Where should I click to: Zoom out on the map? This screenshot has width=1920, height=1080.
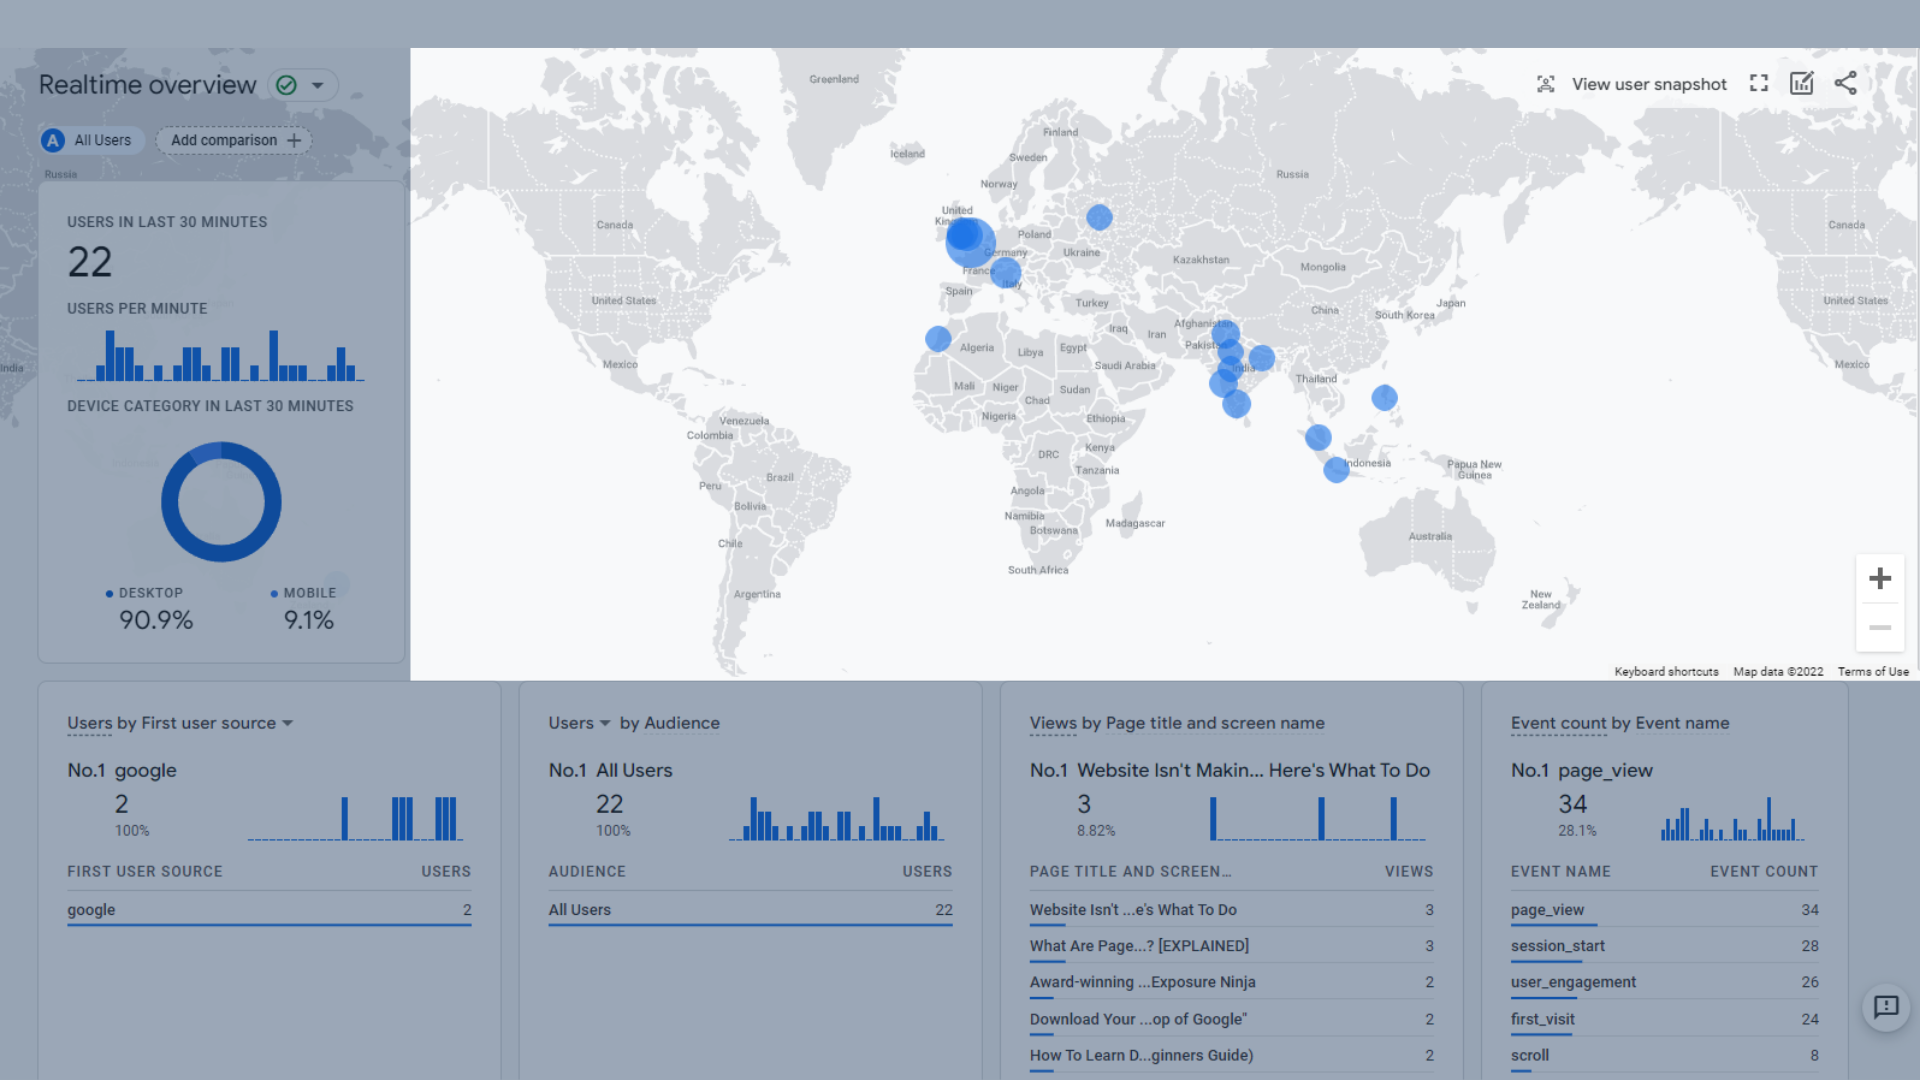1880,628
